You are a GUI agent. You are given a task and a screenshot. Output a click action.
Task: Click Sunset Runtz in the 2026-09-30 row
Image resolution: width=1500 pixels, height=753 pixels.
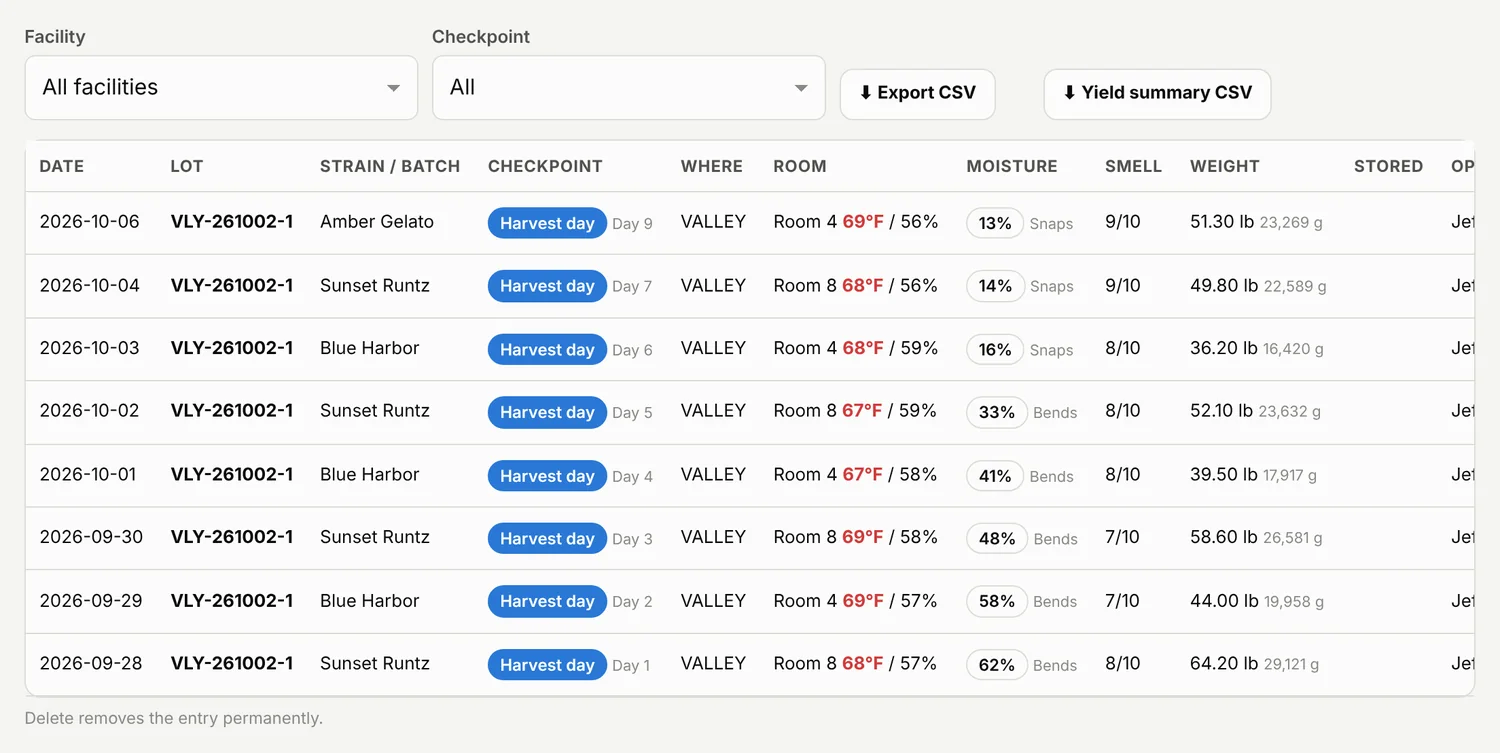click(x=375, y=537)
